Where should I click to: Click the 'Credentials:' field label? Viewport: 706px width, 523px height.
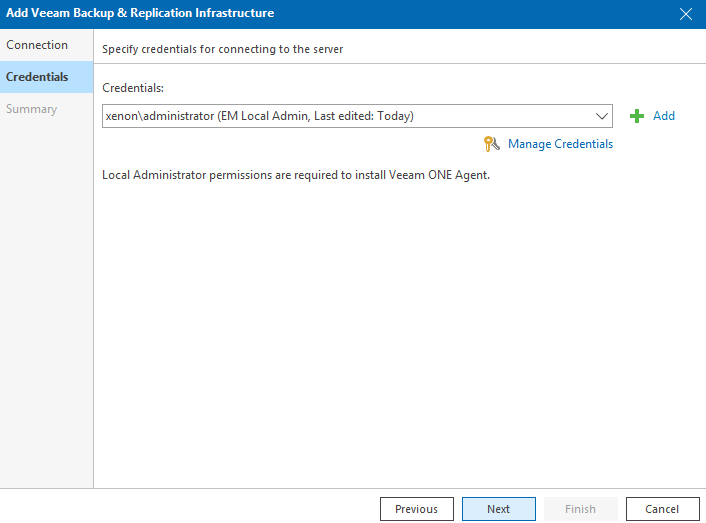pyautogui.click(x=133, y=88)
